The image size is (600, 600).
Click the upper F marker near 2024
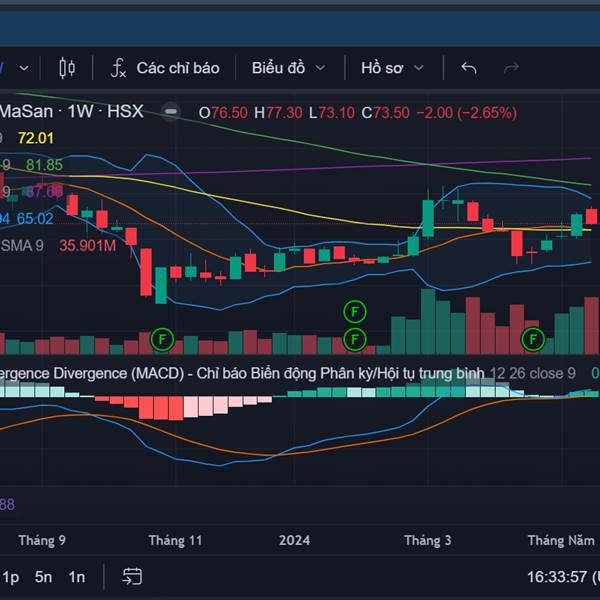click(355, 312)
